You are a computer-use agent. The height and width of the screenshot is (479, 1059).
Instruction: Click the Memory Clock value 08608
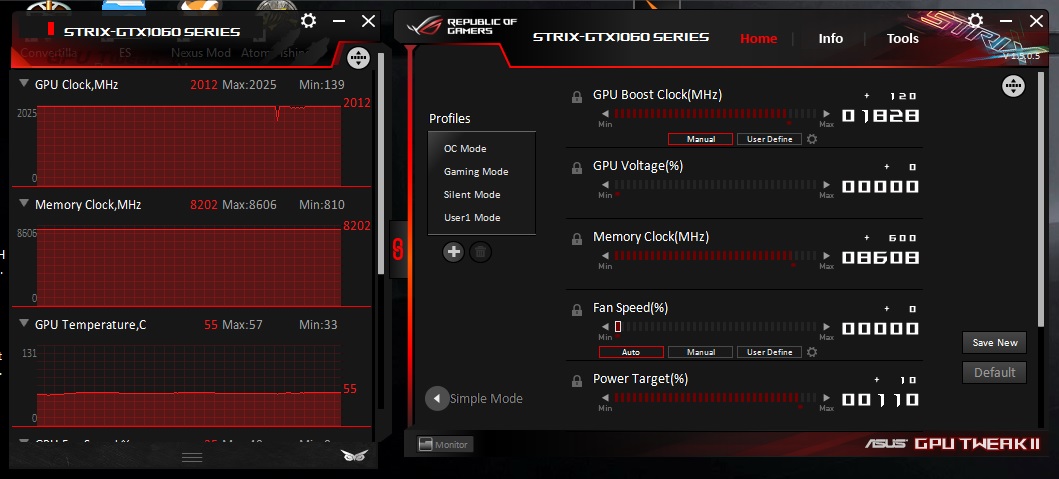tap(880, 257)
